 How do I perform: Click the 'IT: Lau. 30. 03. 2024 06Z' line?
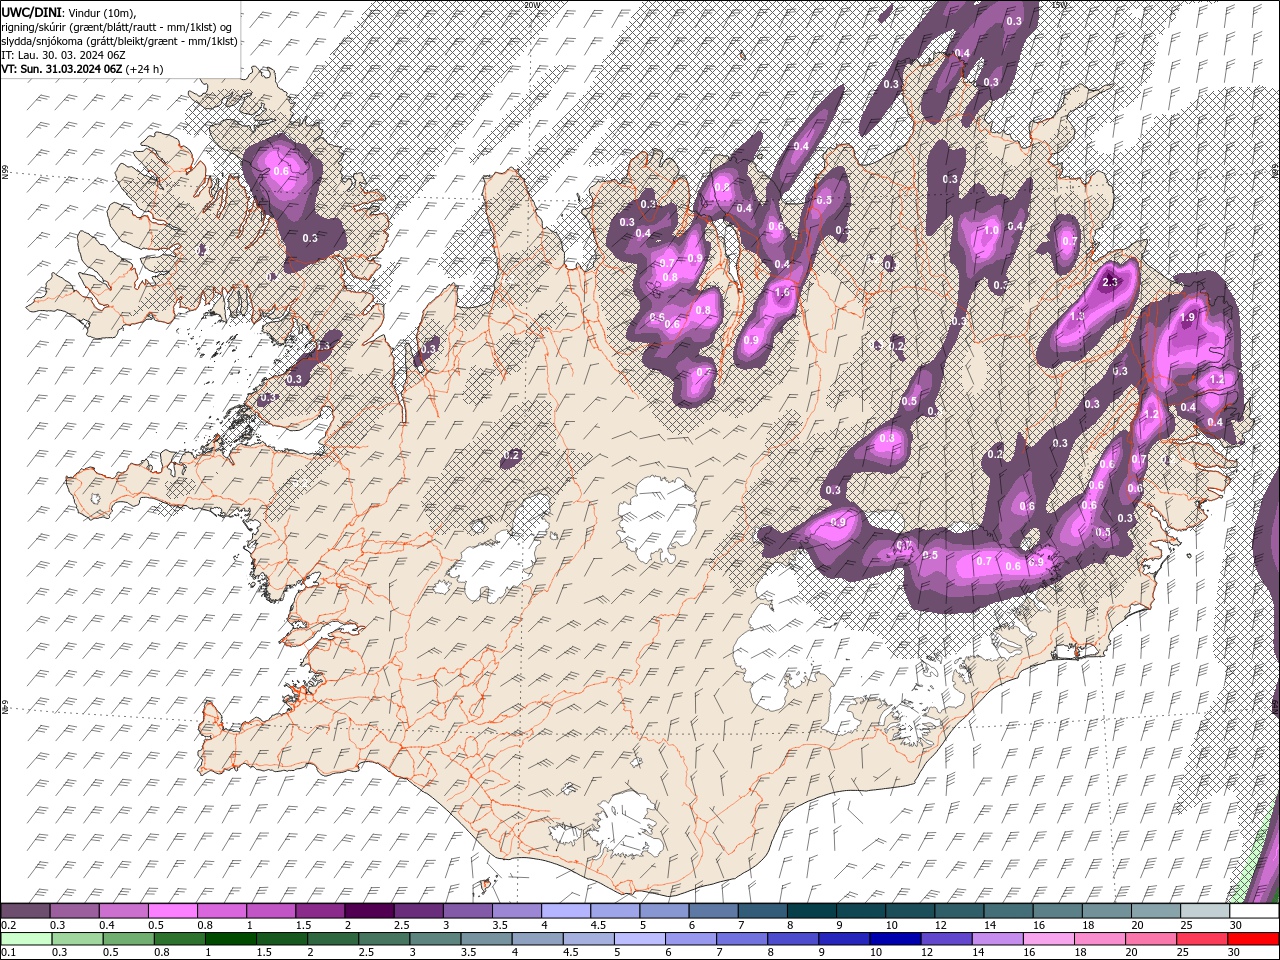pos(63,55)
